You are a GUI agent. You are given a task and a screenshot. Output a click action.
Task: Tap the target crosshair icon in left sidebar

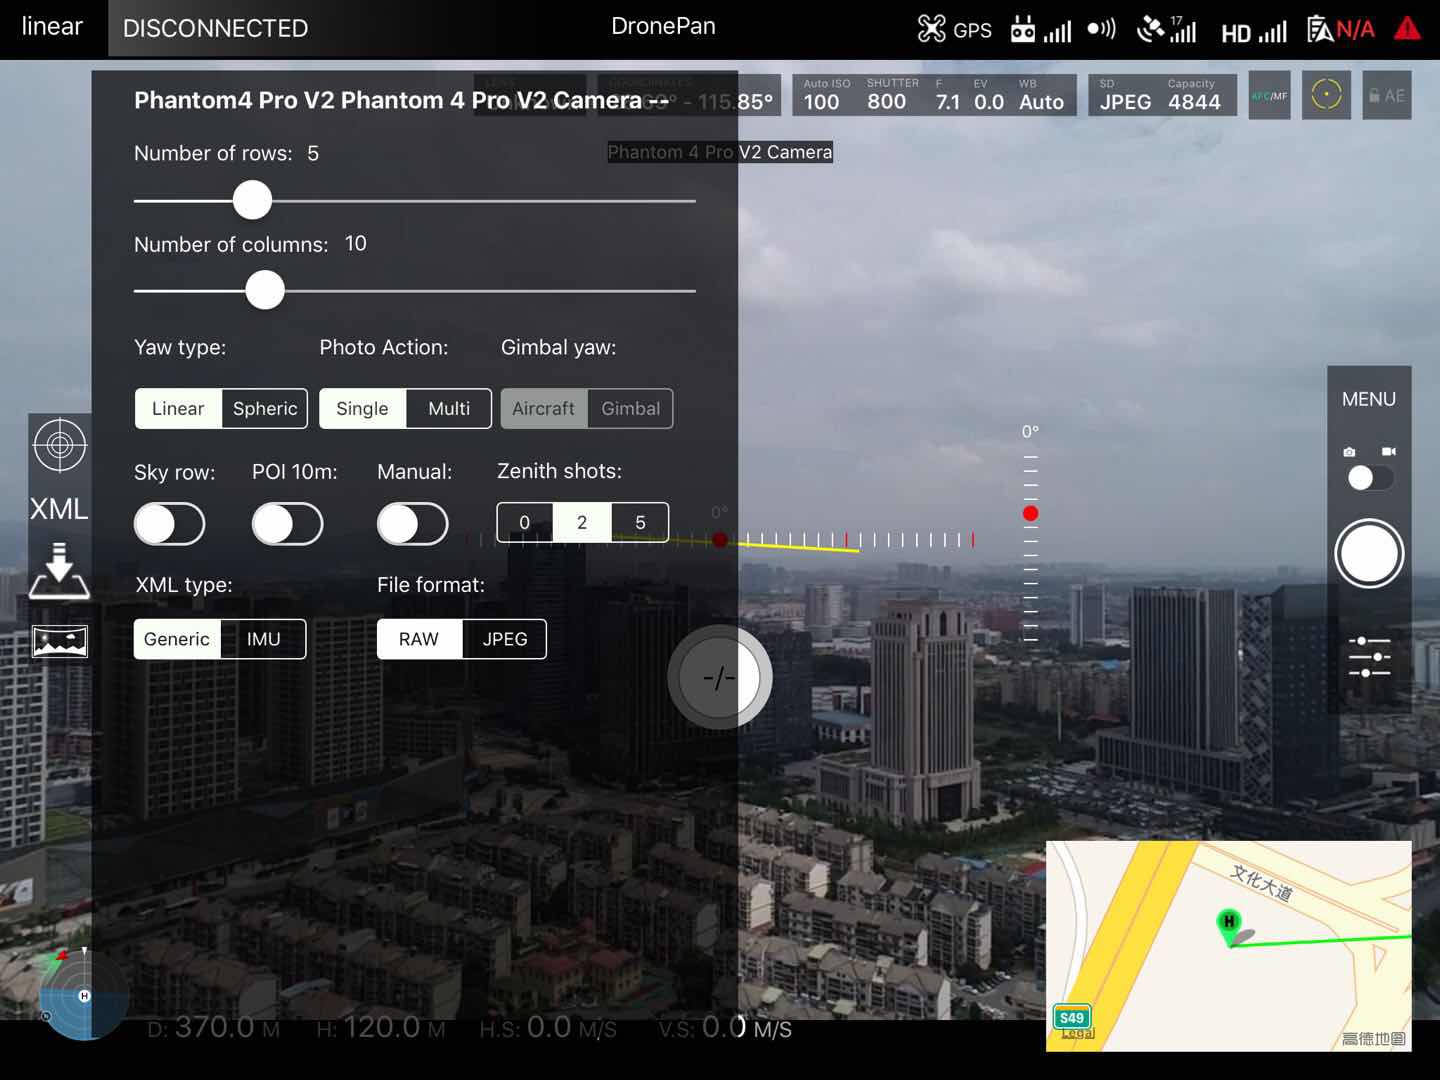pyautogui.click(x=60, y=445)
